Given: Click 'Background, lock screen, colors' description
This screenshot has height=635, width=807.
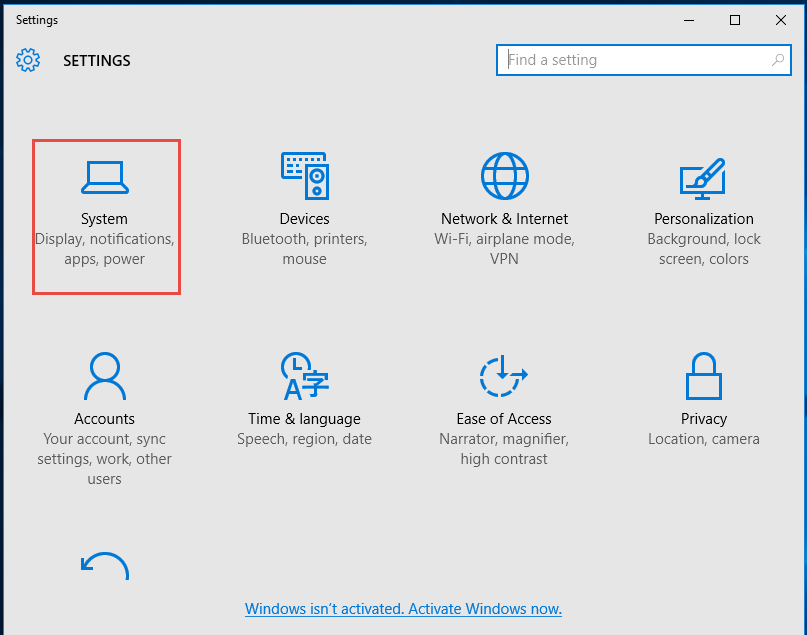Looking at the screenshot, I should (704, 249).
